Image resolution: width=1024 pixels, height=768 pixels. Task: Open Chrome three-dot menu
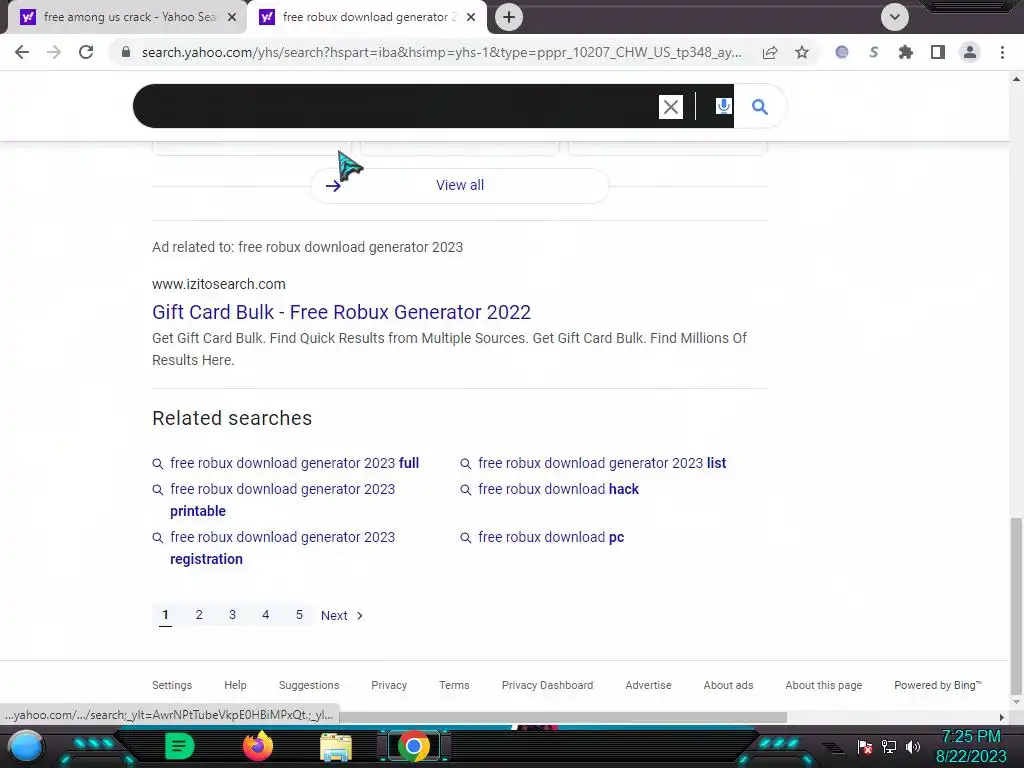1002,52
